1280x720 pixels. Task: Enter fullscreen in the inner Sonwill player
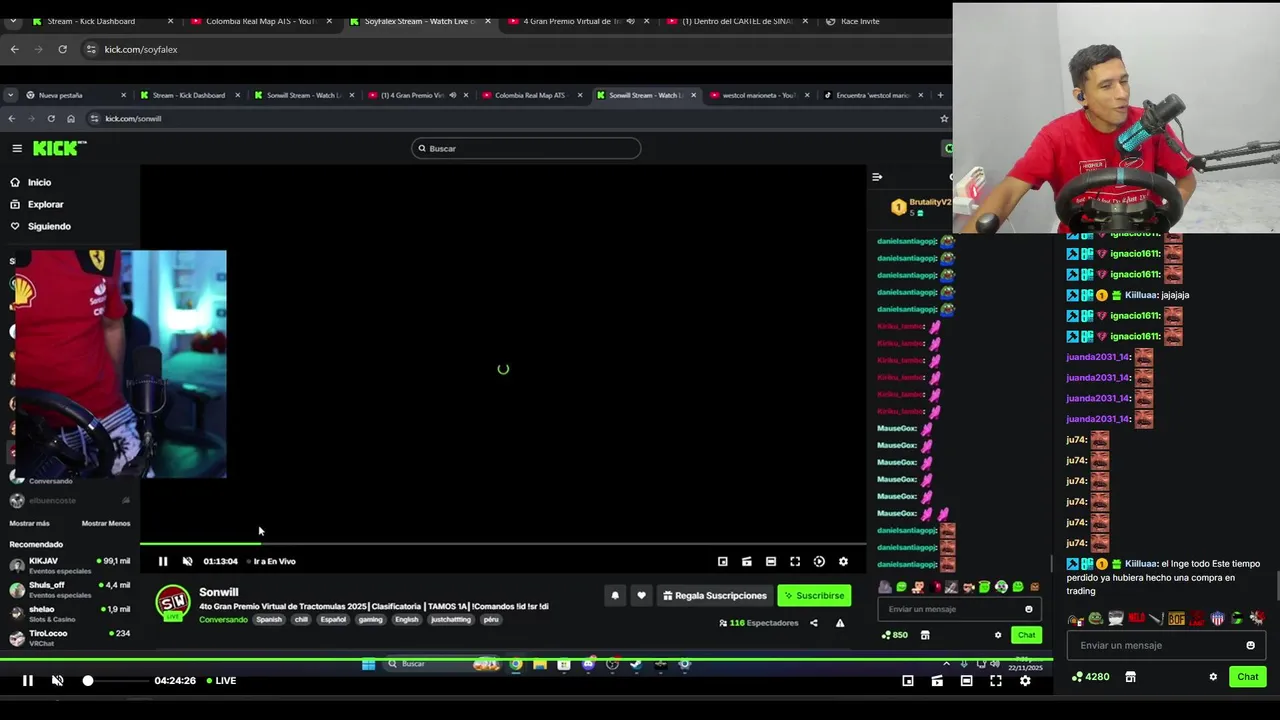point(795,561)
